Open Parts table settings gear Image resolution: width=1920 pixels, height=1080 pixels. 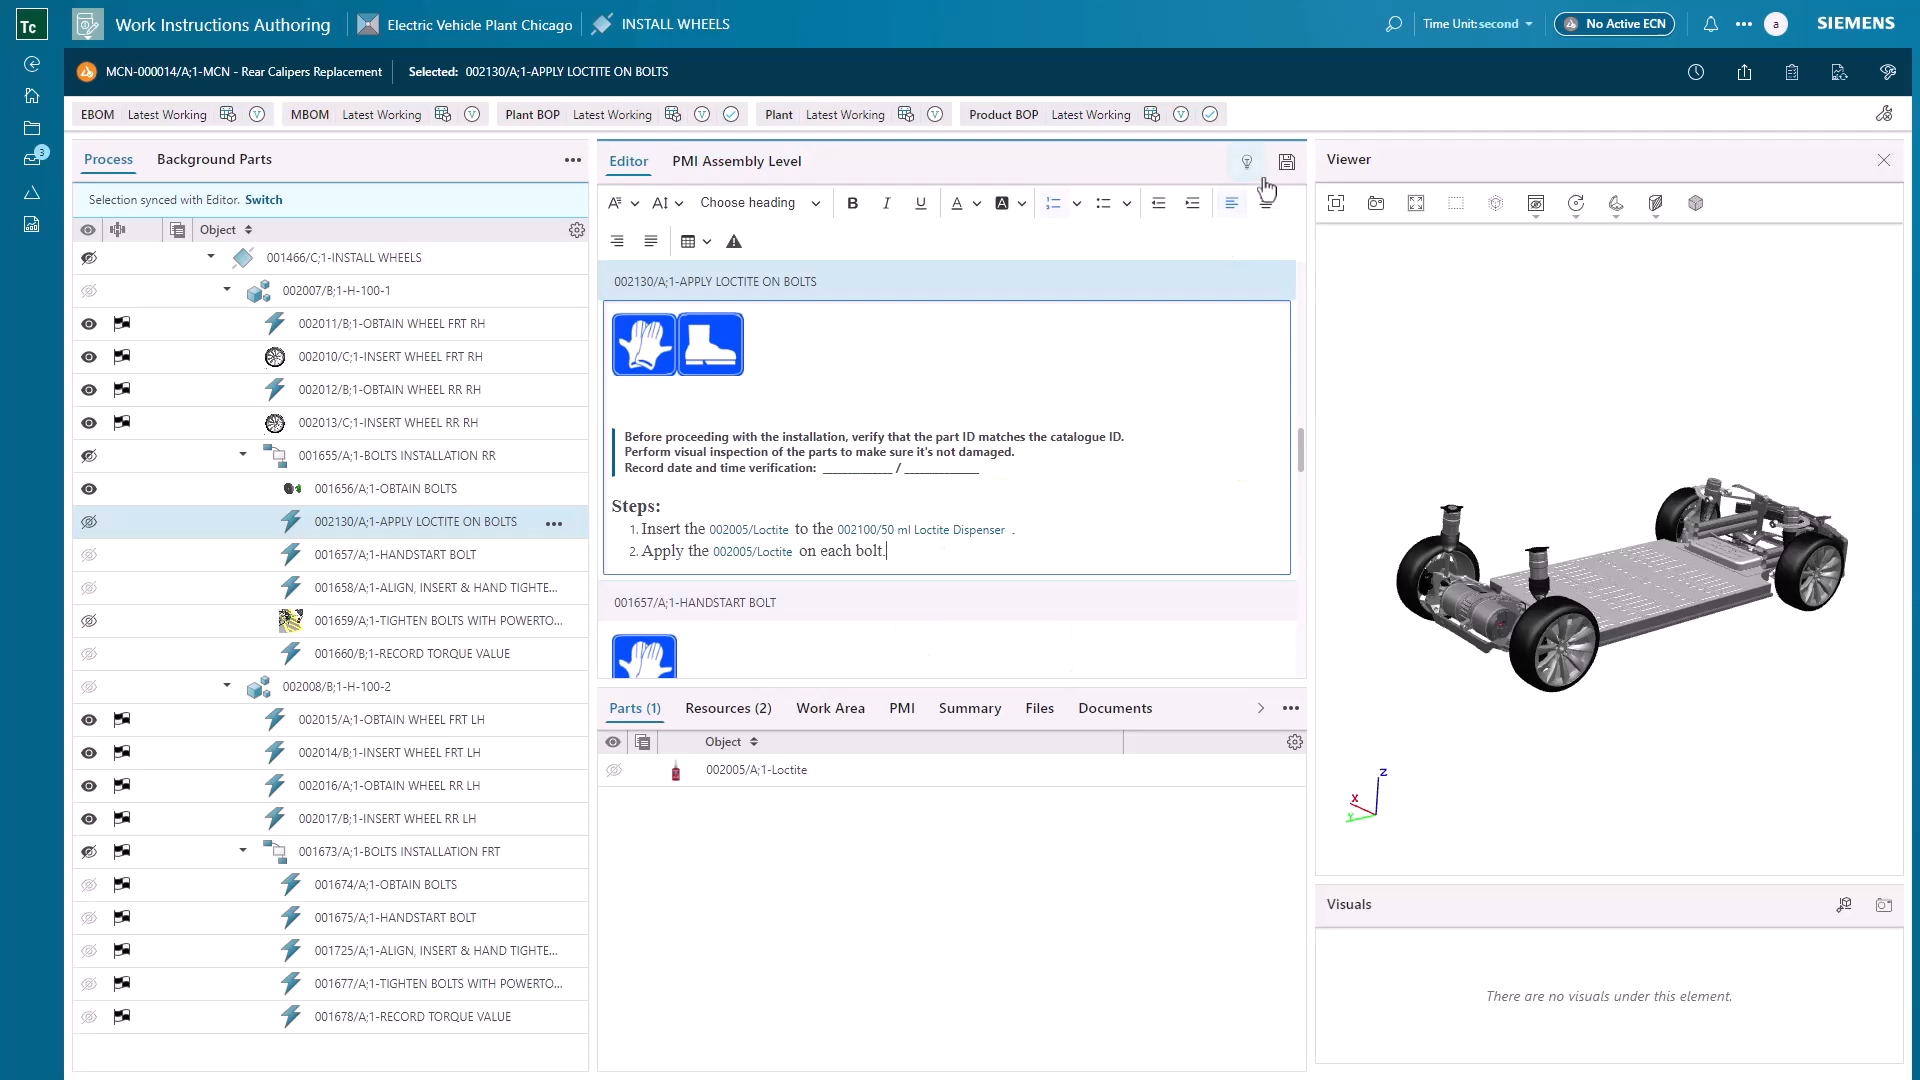[x=1295, y=742]
